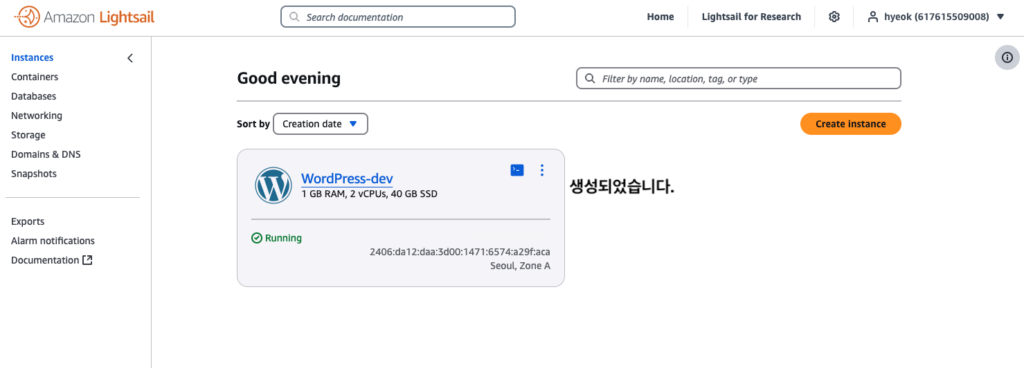Open the Sort by Creation date dropdown
1024x368 pixels.
click(x=320, y=124)
